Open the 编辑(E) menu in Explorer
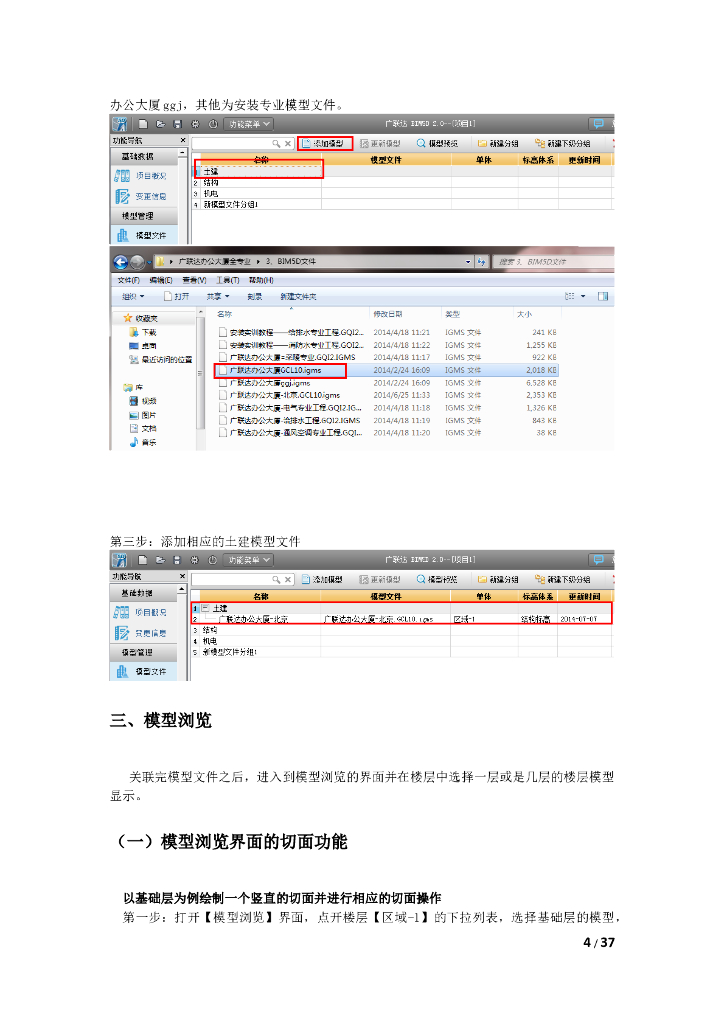The height and width of the screenshot is (1024, 724). coord(161,280)
